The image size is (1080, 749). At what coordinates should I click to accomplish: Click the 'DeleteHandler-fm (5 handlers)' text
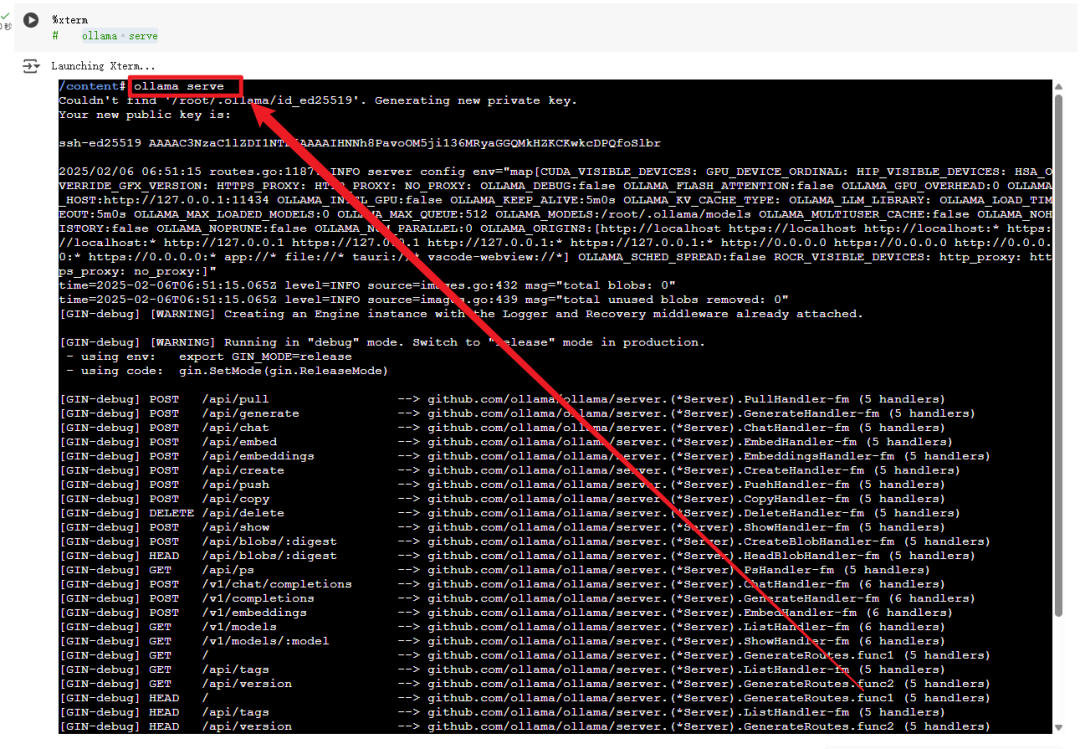coord(852,513)
